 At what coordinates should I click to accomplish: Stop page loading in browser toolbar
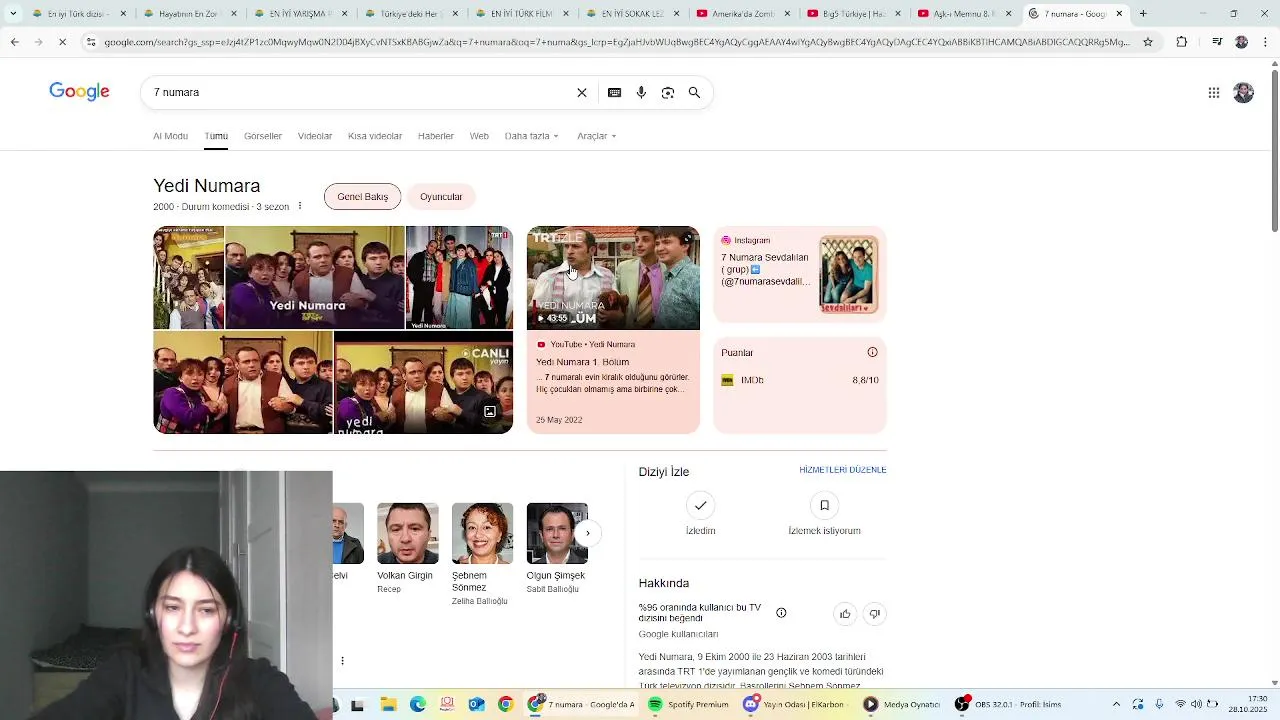62,42
